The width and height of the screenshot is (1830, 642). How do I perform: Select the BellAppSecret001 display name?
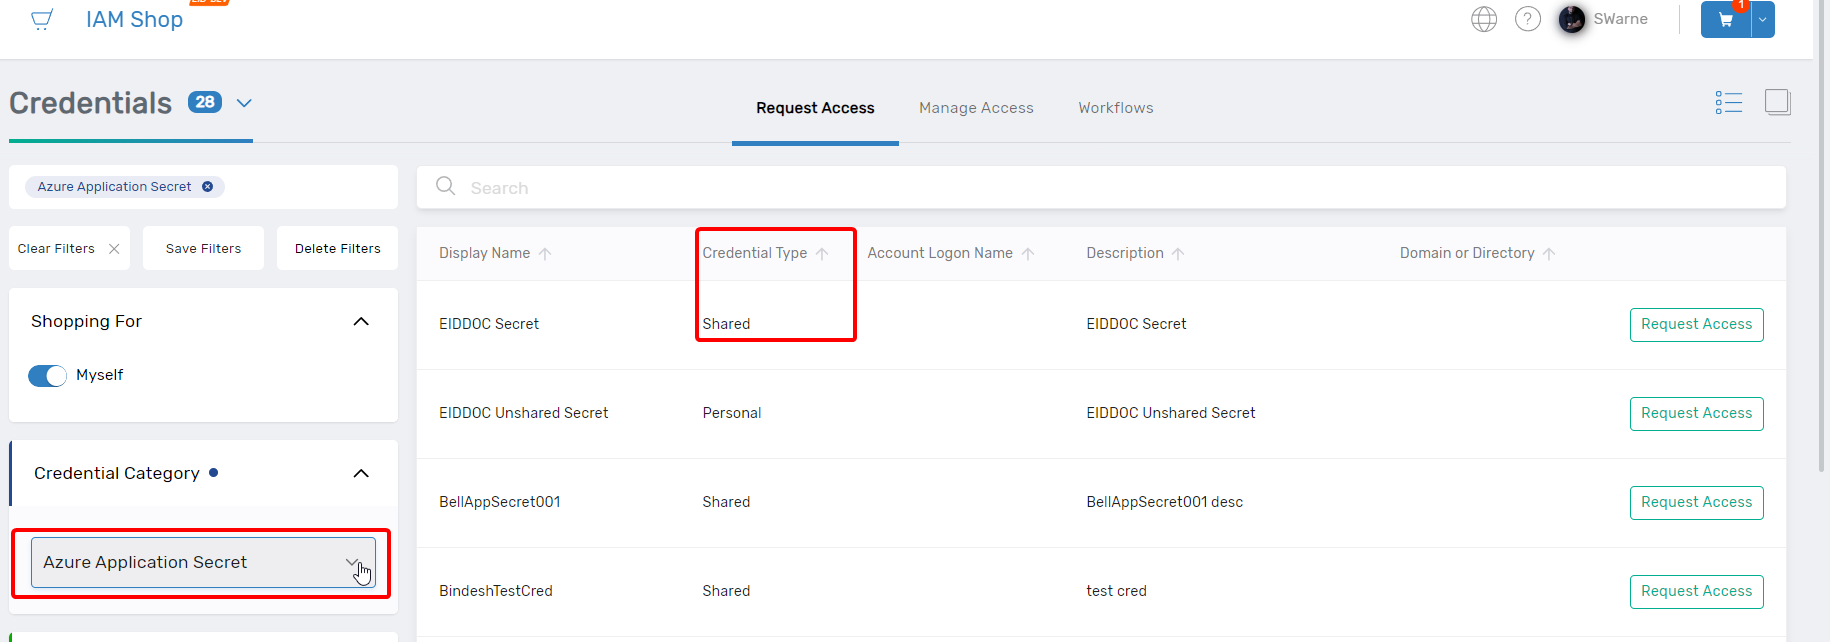click(500, 502)
